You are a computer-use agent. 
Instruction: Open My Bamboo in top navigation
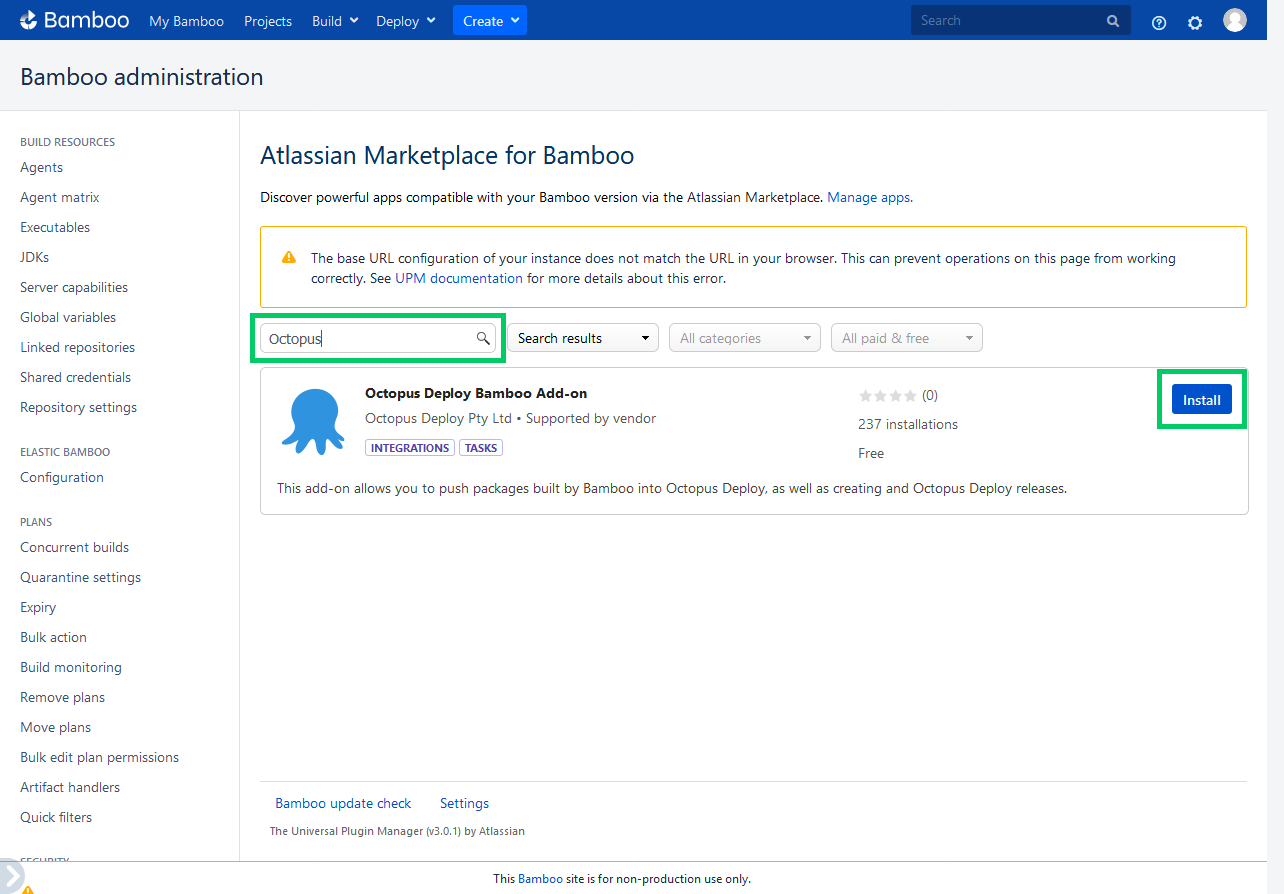pyautogui.click(x=187, y=21)
